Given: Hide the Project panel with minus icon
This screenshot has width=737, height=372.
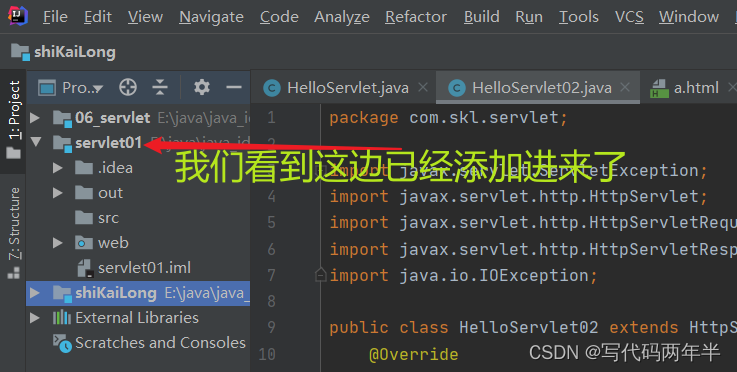Looking at the screenshot, I should (234, 87).
